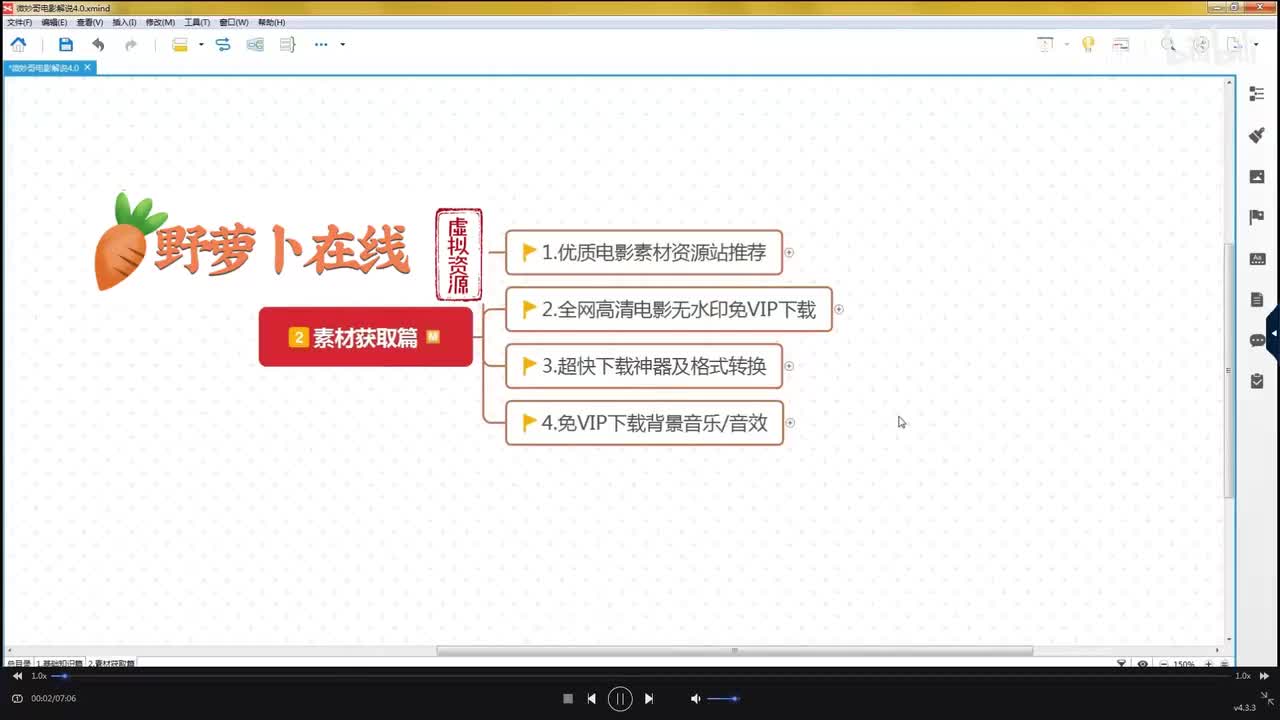Open search magnifier in toolbar
The image size is (1280, 720).
coord(1168,44)
